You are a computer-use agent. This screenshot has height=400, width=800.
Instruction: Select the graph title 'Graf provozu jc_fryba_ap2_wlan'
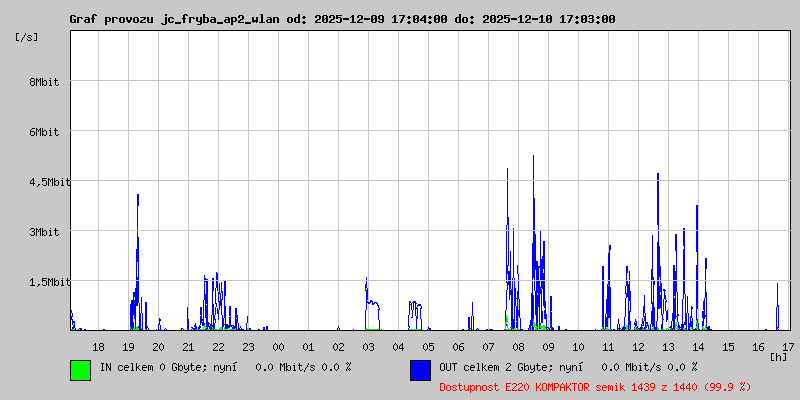174,19
